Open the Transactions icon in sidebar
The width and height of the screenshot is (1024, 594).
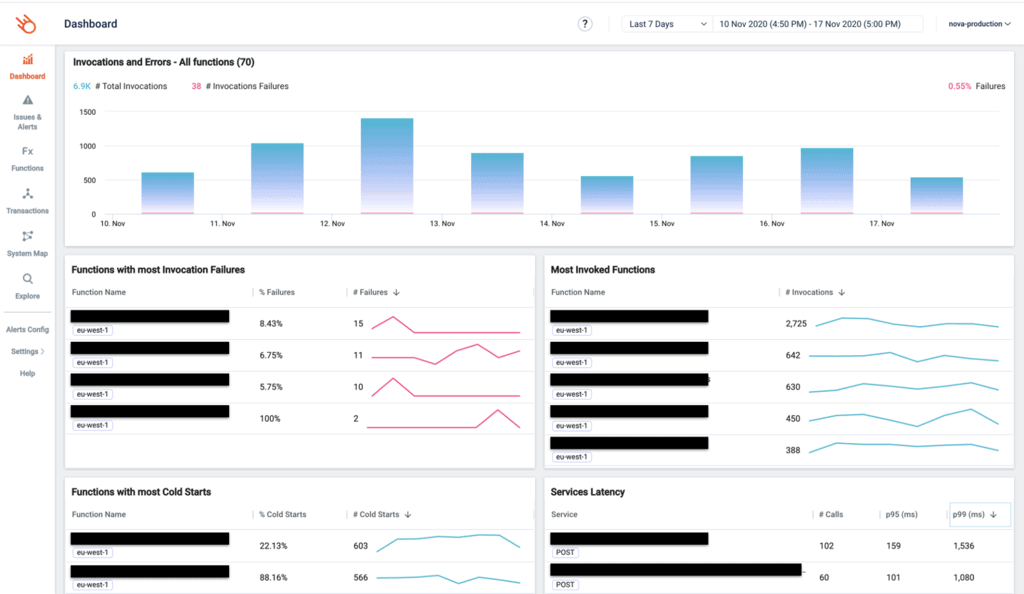27,194
